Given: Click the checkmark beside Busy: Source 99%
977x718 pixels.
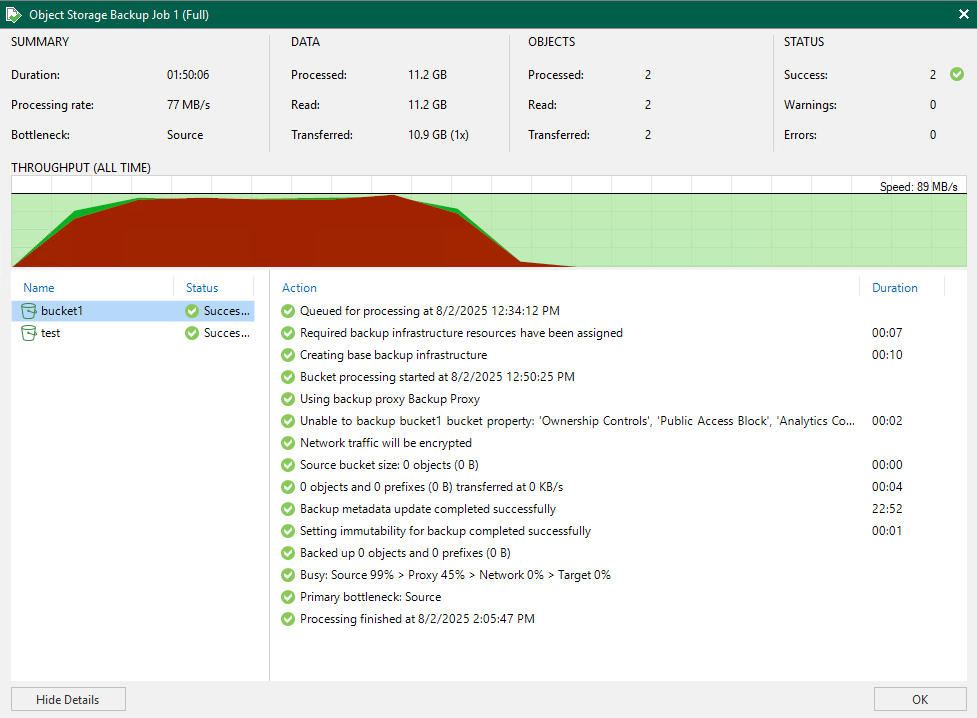Looking at the screenshot, I should [288, 575].
